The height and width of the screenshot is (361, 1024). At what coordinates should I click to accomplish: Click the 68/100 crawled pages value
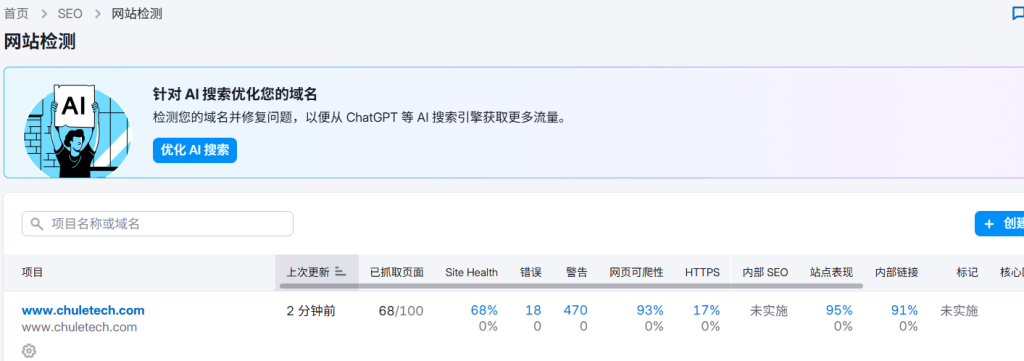401,311
